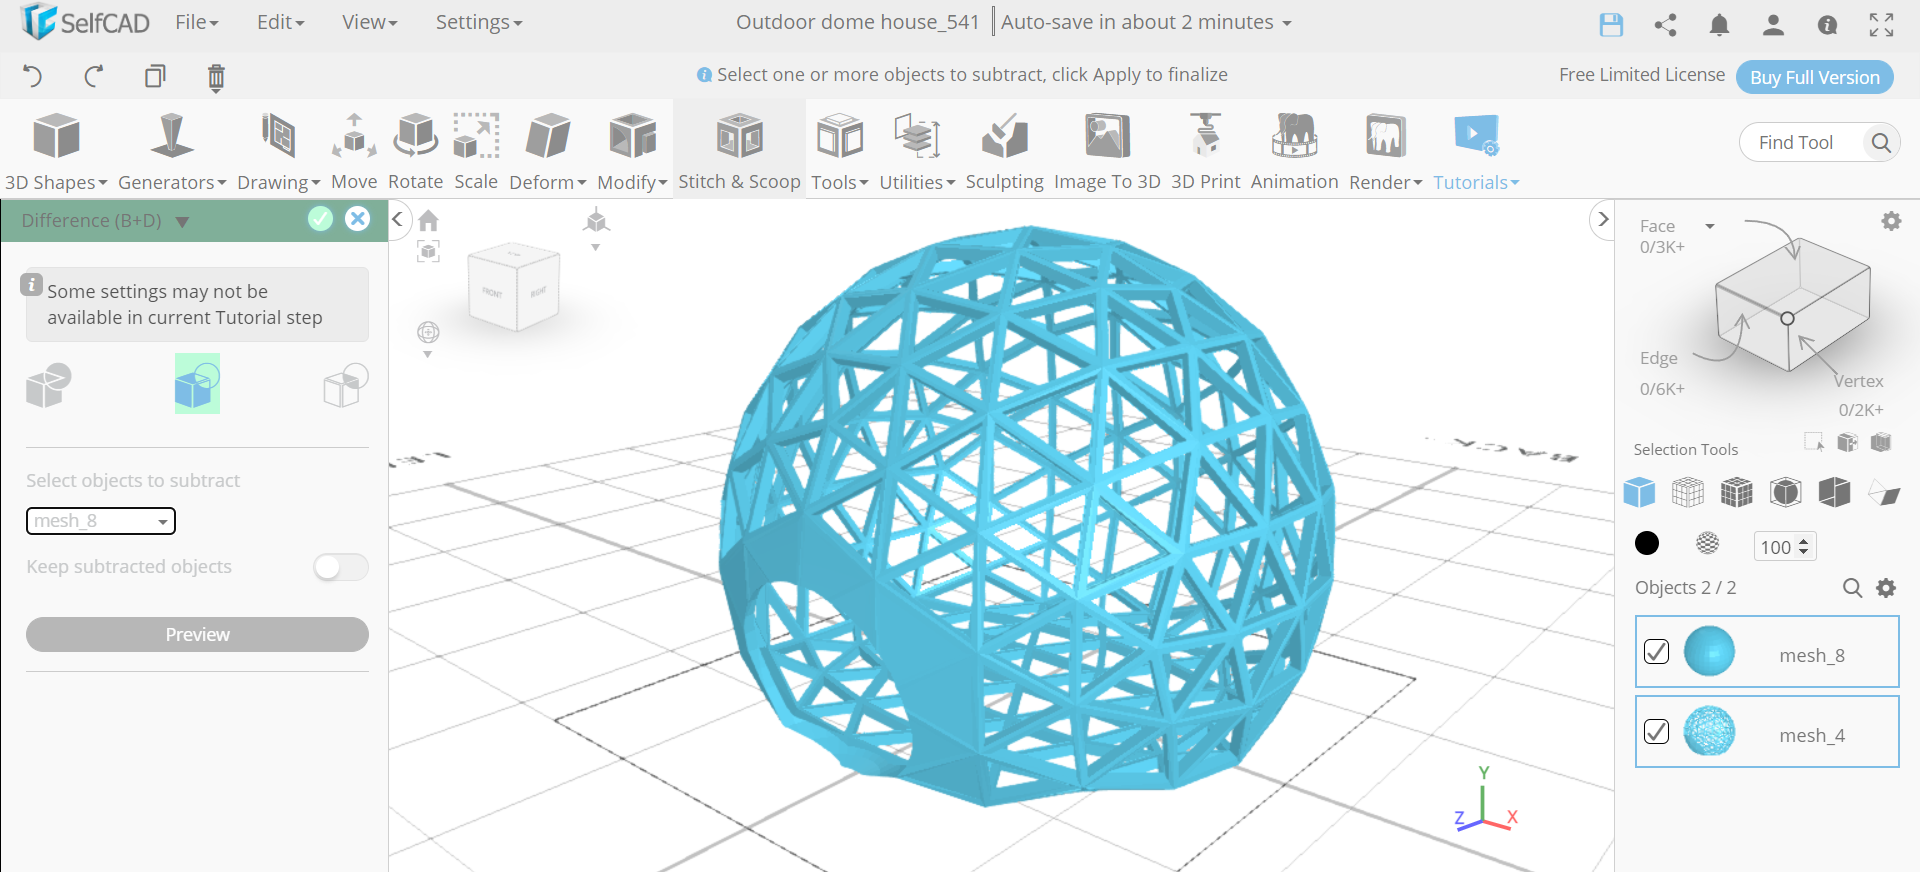Select the Union boolean operation icon

coord(49,384)
